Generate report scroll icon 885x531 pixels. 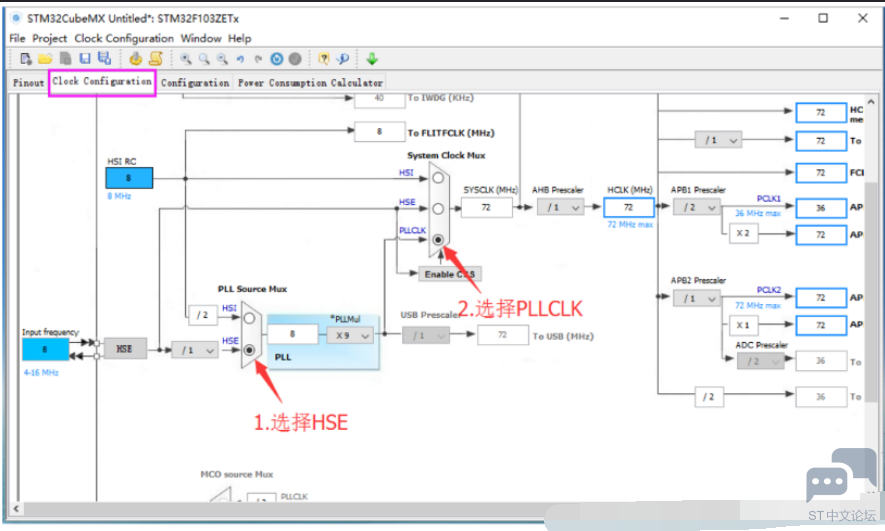pyautogui.click(x=156, y=58)
